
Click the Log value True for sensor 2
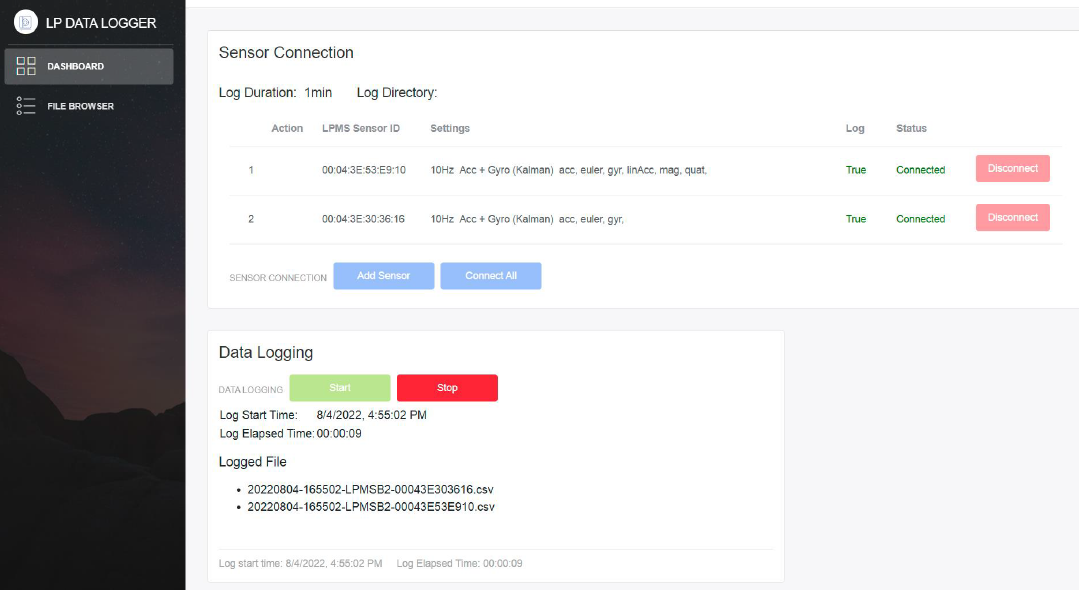tap(856, 219)
